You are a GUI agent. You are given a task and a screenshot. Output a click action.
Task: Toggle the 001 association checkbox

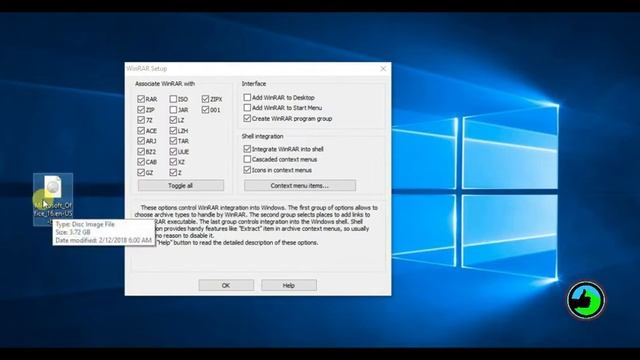coord(205,109)
